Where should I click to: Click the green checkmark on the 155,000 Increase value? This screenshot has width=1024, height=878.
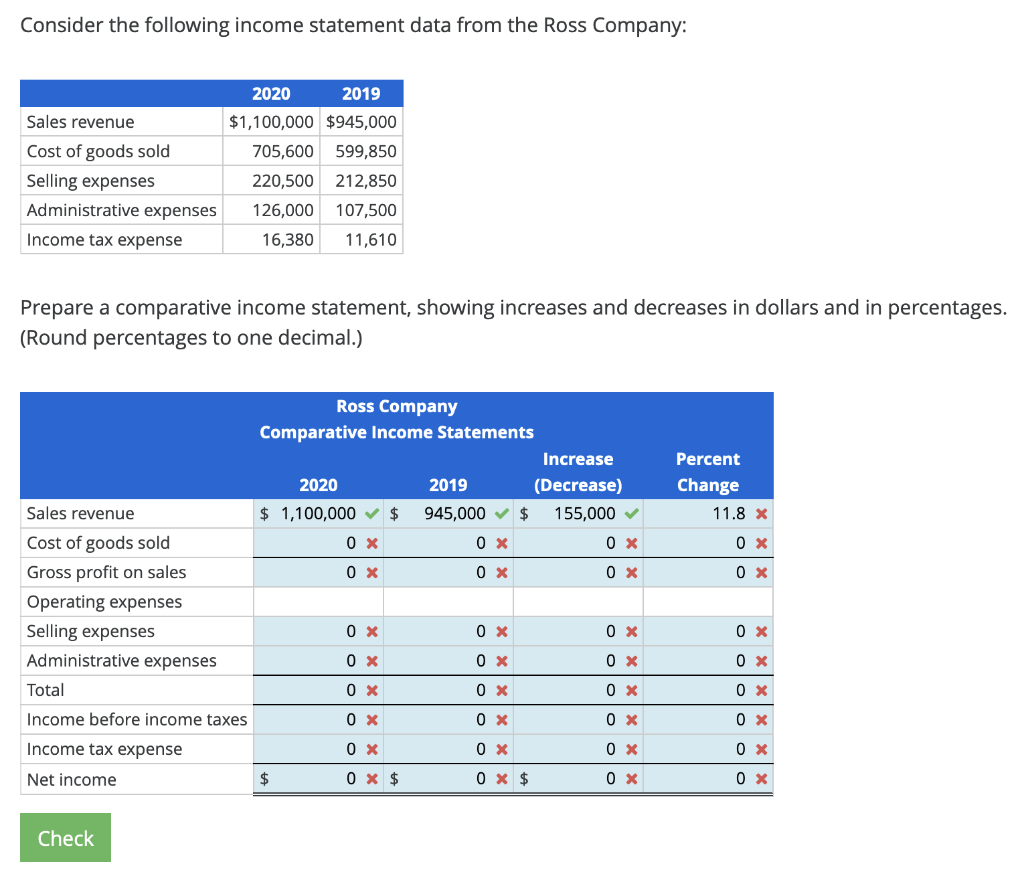631,513
